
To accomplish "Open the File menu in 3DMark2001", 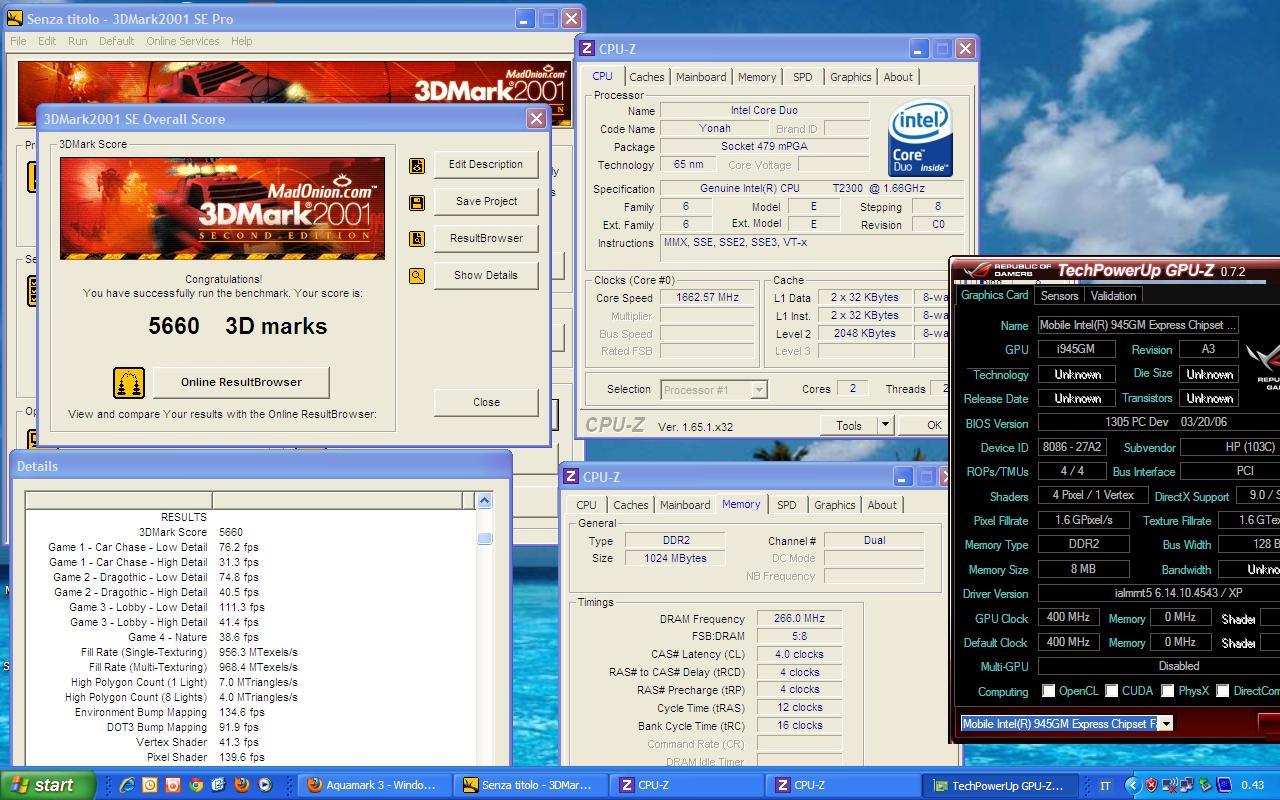I will point(18,41).
